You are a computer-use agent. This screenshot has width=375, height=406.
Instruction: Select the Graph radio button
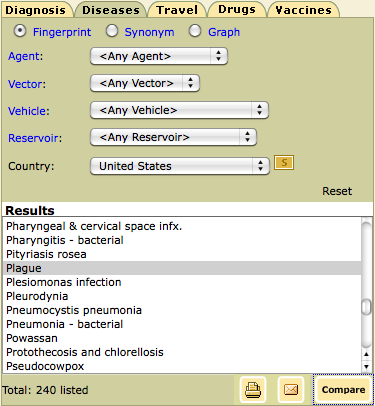pos(195,31)
